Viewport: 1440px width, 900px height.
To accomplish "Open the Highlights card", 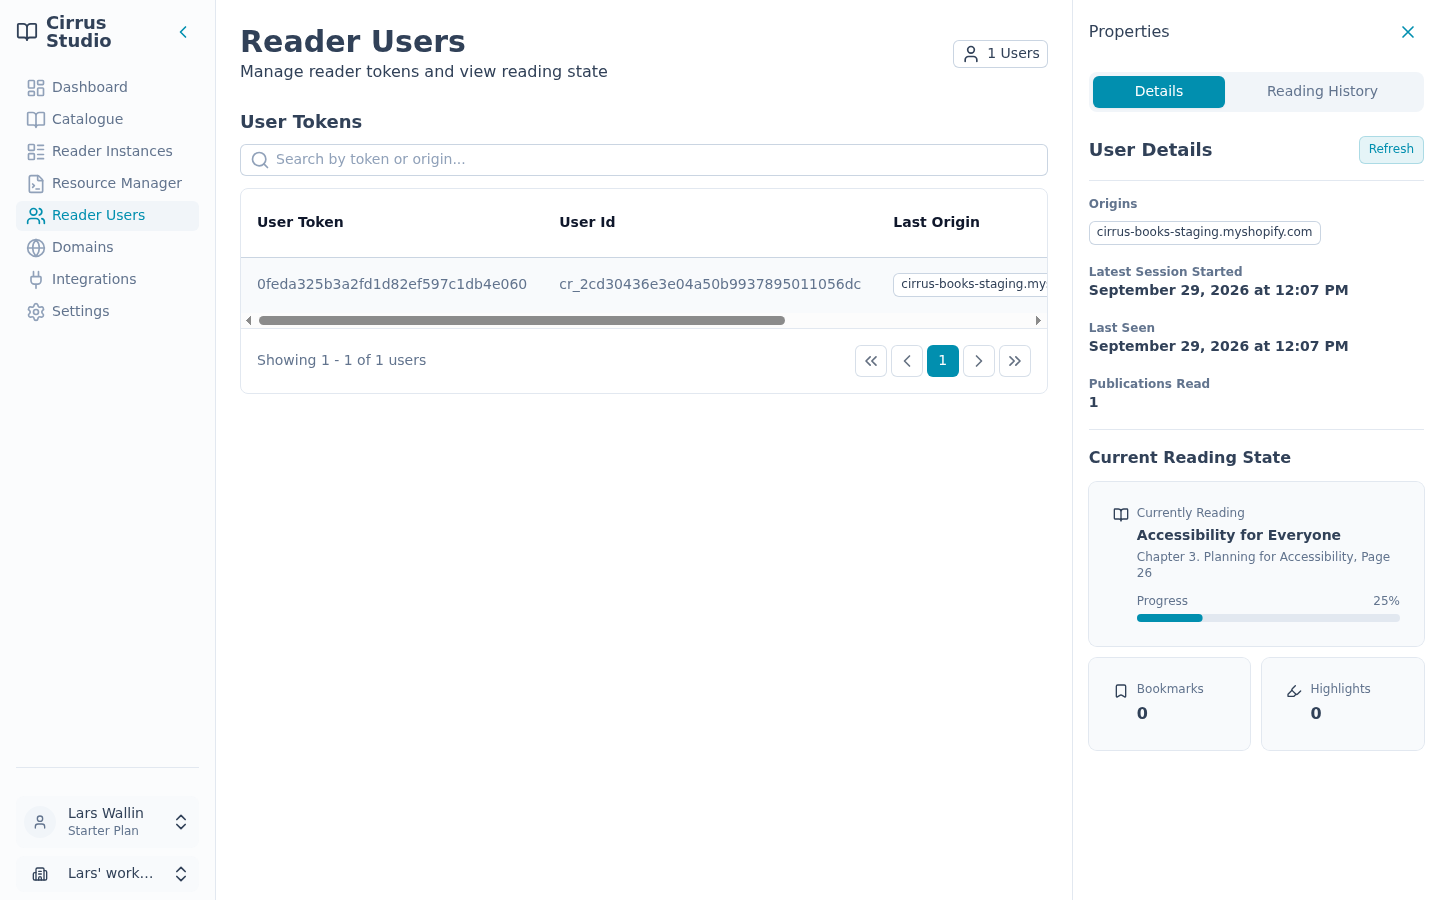I will click(x=1343, y=704).
